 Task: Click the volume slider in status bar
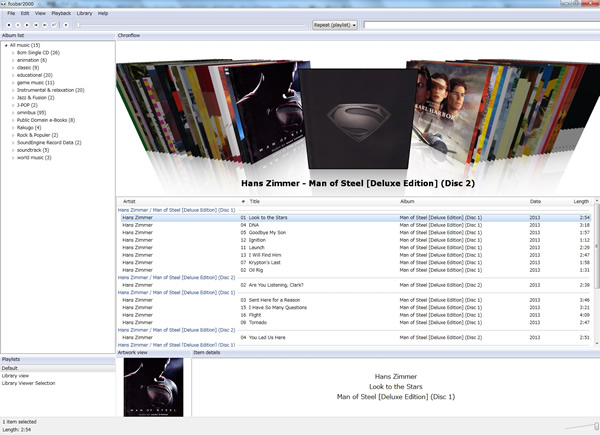(582, 426)
